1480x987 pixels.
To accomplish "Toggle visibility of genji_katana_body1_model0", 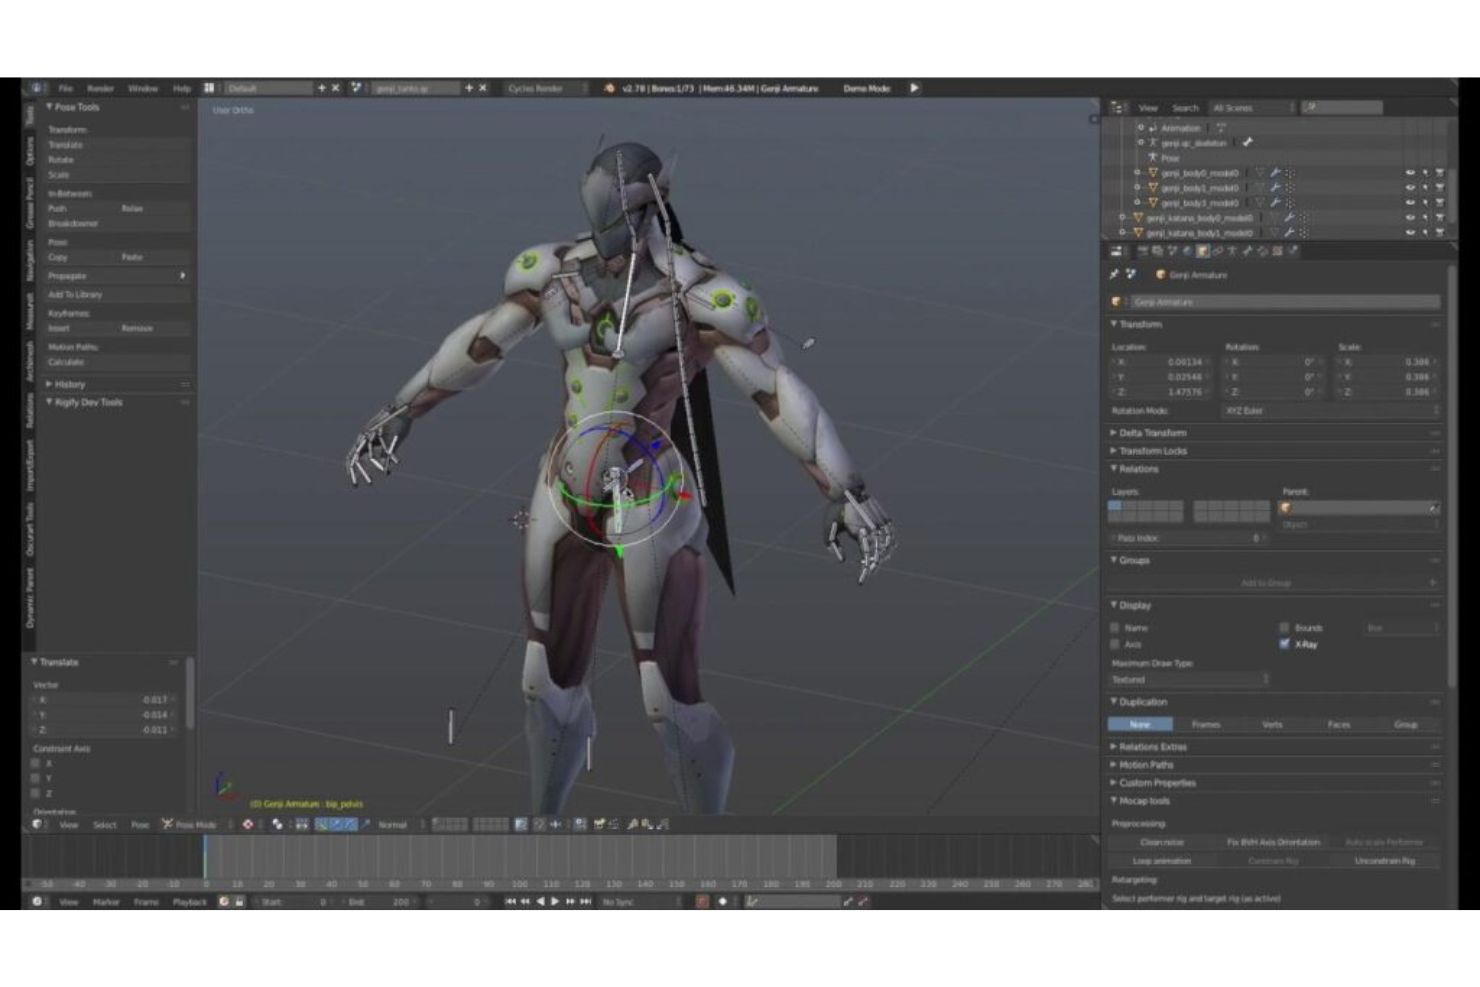I will point(1410,232).
